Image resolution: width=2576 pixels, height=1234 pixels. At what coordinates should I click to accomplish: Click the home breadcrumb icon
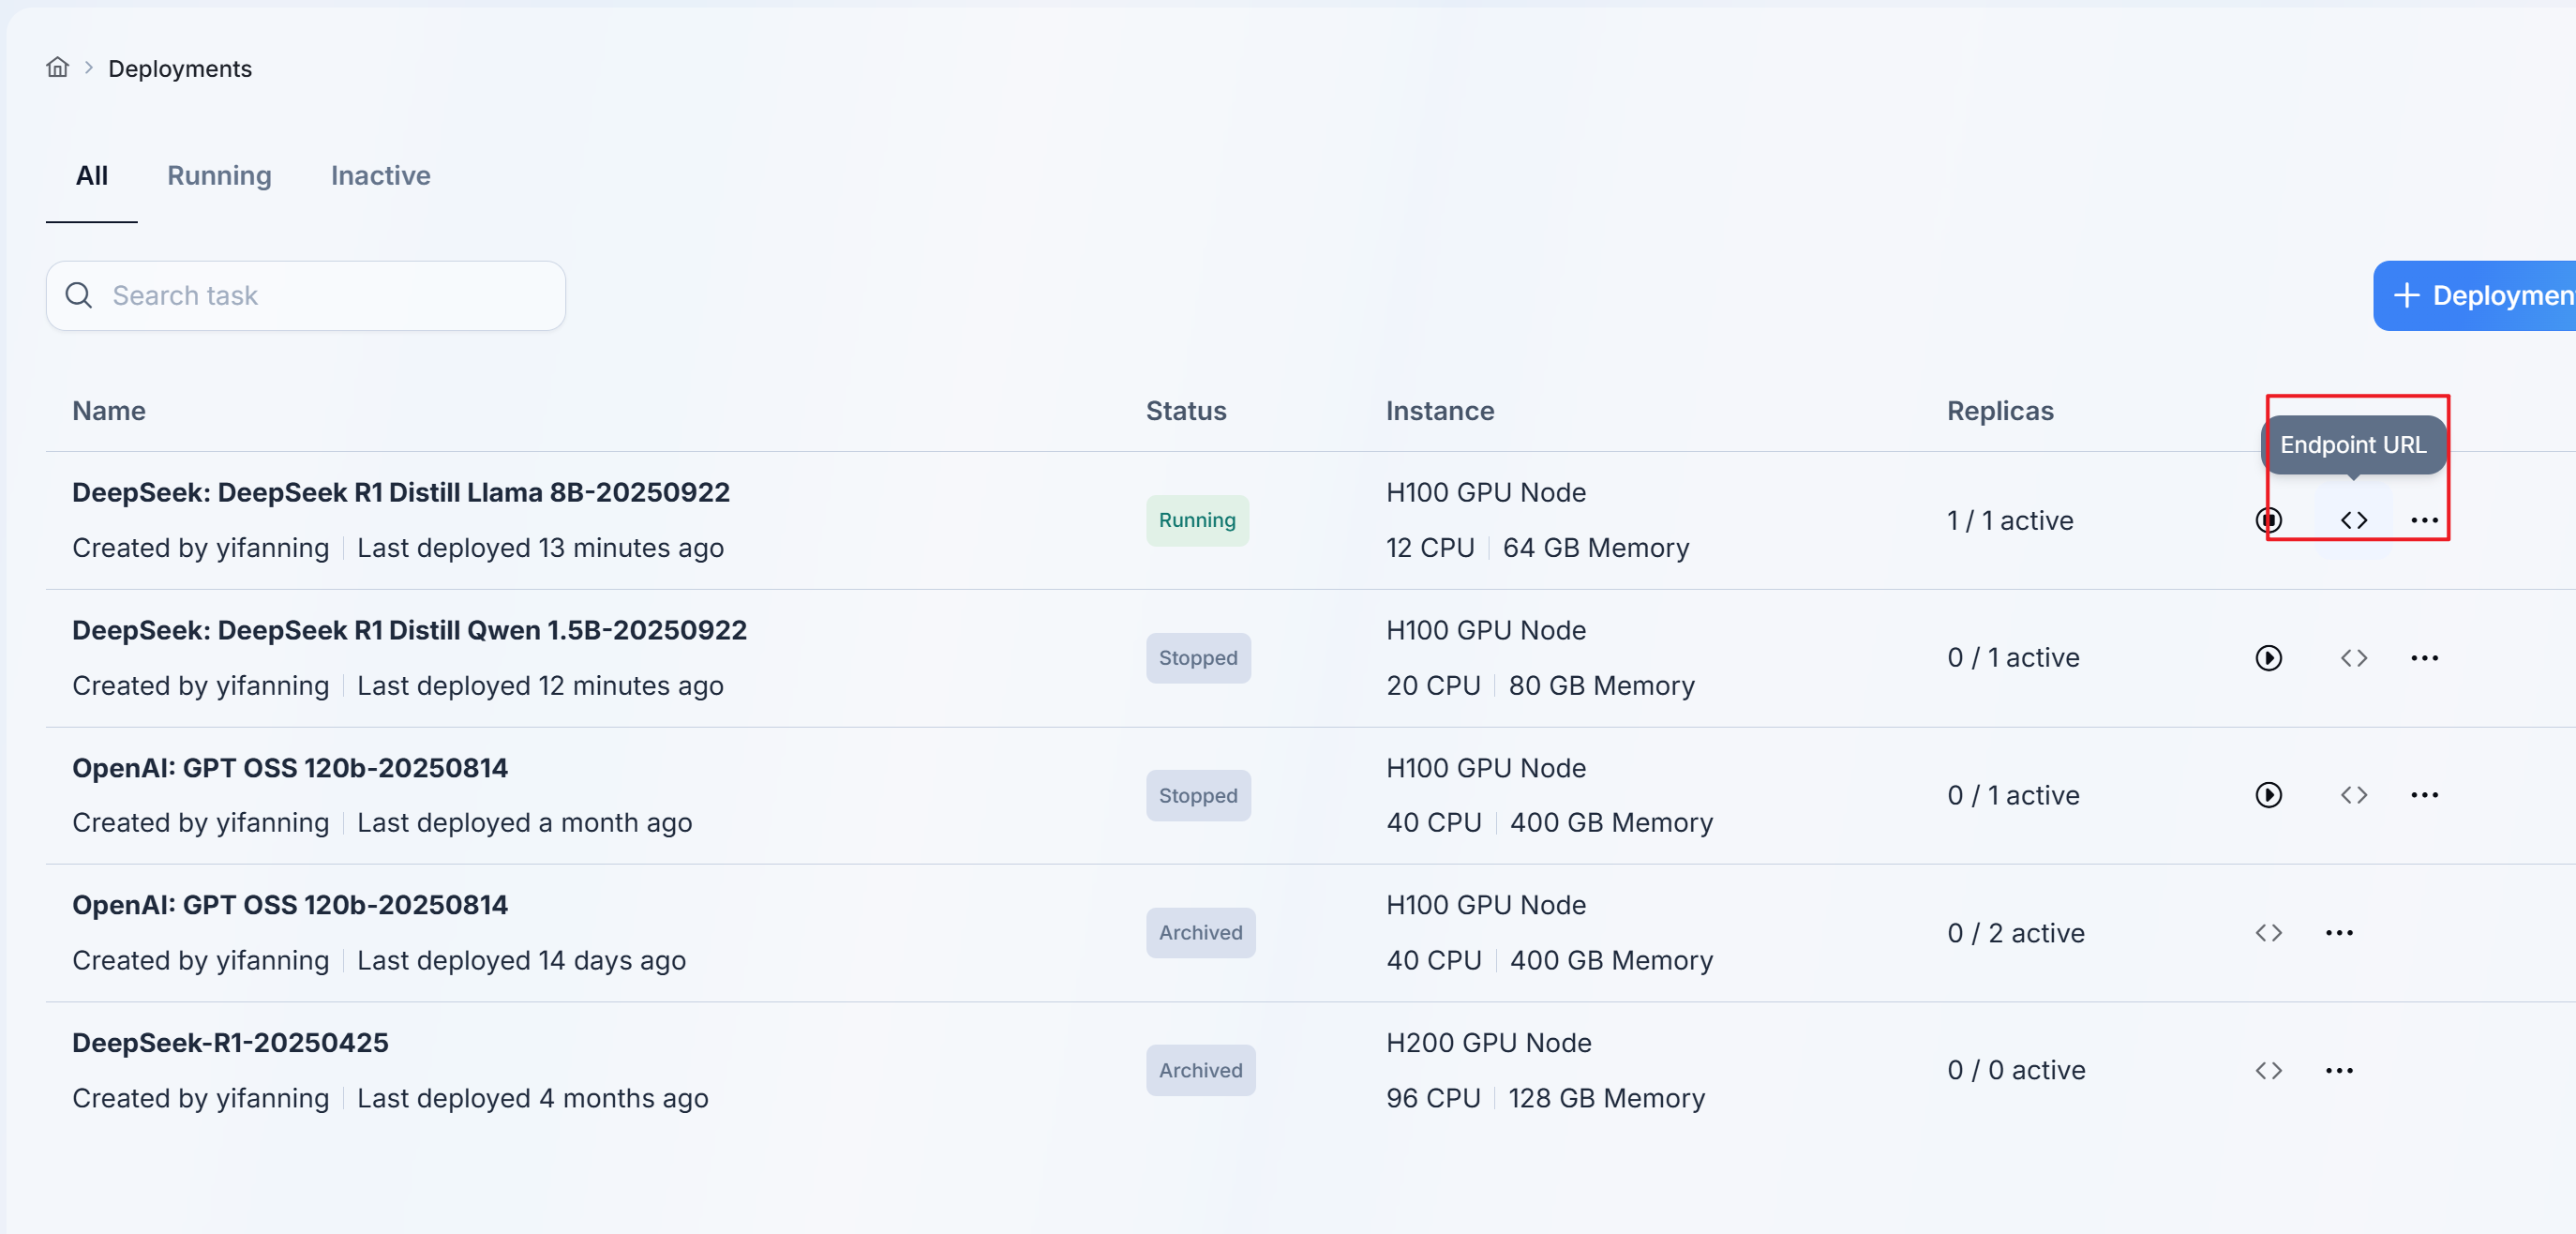tap(57, 67)
